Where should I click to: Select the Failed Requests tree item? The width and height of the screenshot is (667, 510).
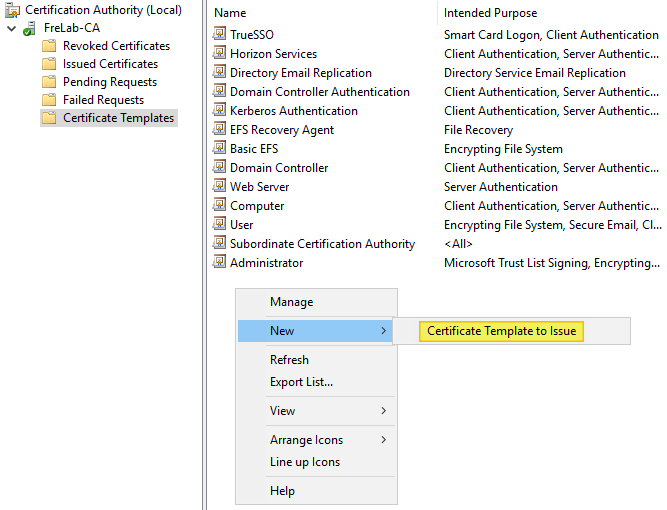[103, 100]
